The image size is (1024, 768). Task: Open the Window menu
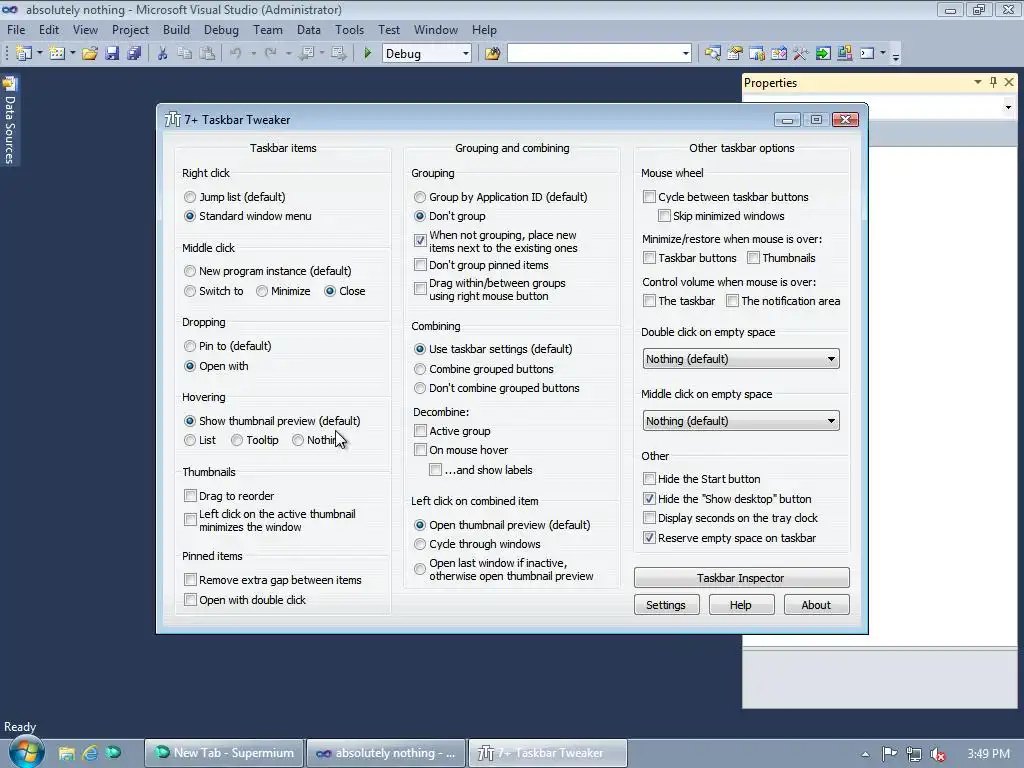pos(436,30)
